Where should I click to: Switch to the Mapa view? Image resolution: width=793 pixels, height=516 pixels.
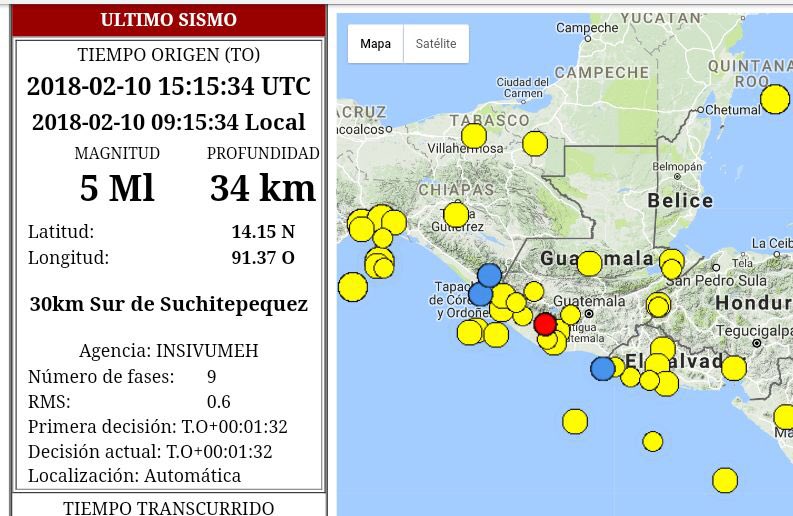tap(376, 44)
